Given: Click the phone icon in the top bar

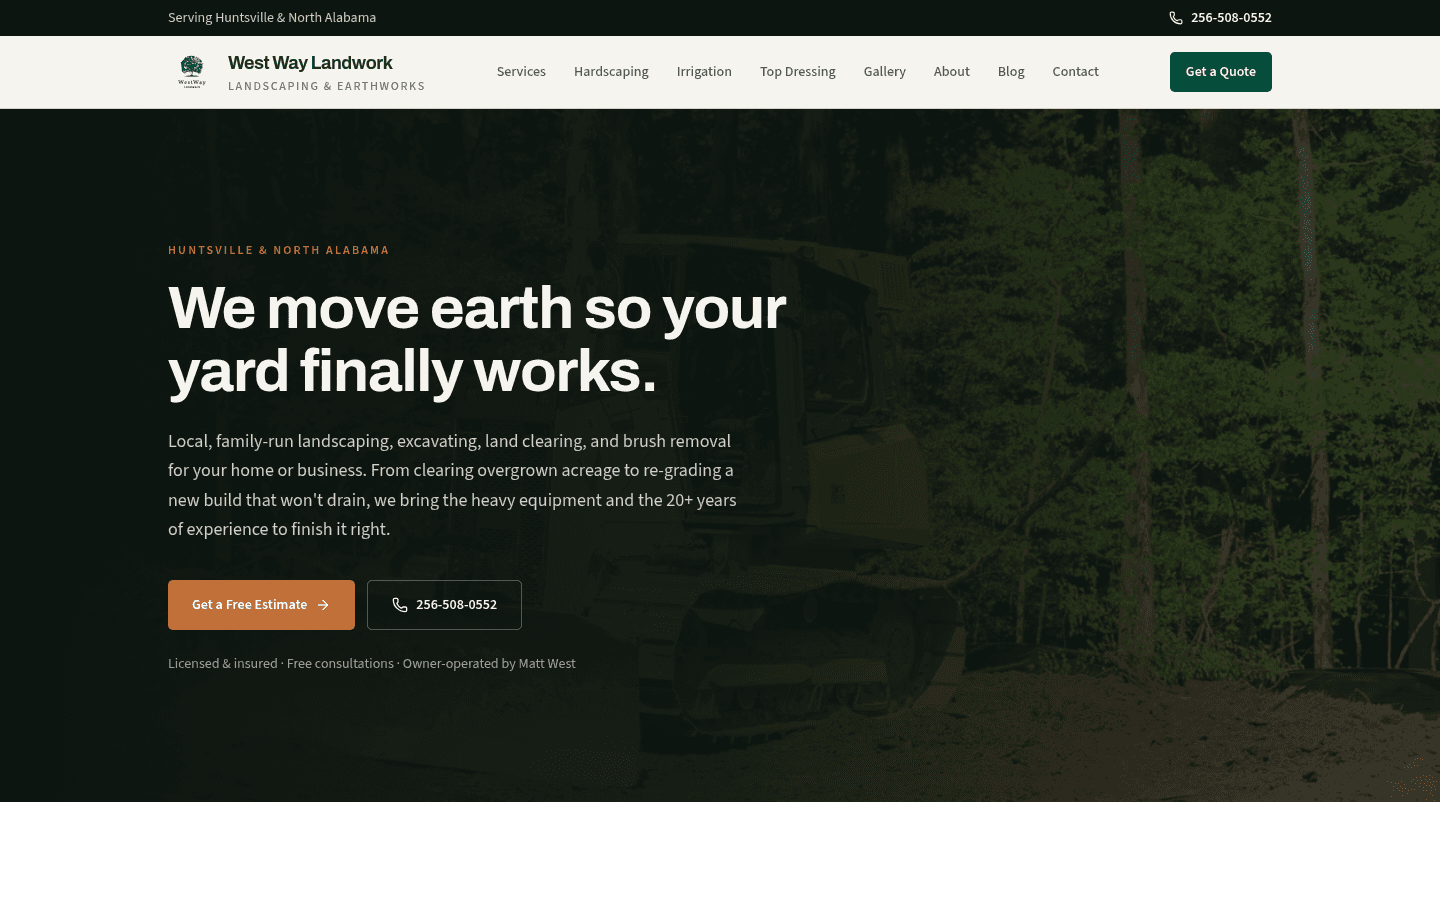Looking at the screenshot, I should coord(1176,18).
